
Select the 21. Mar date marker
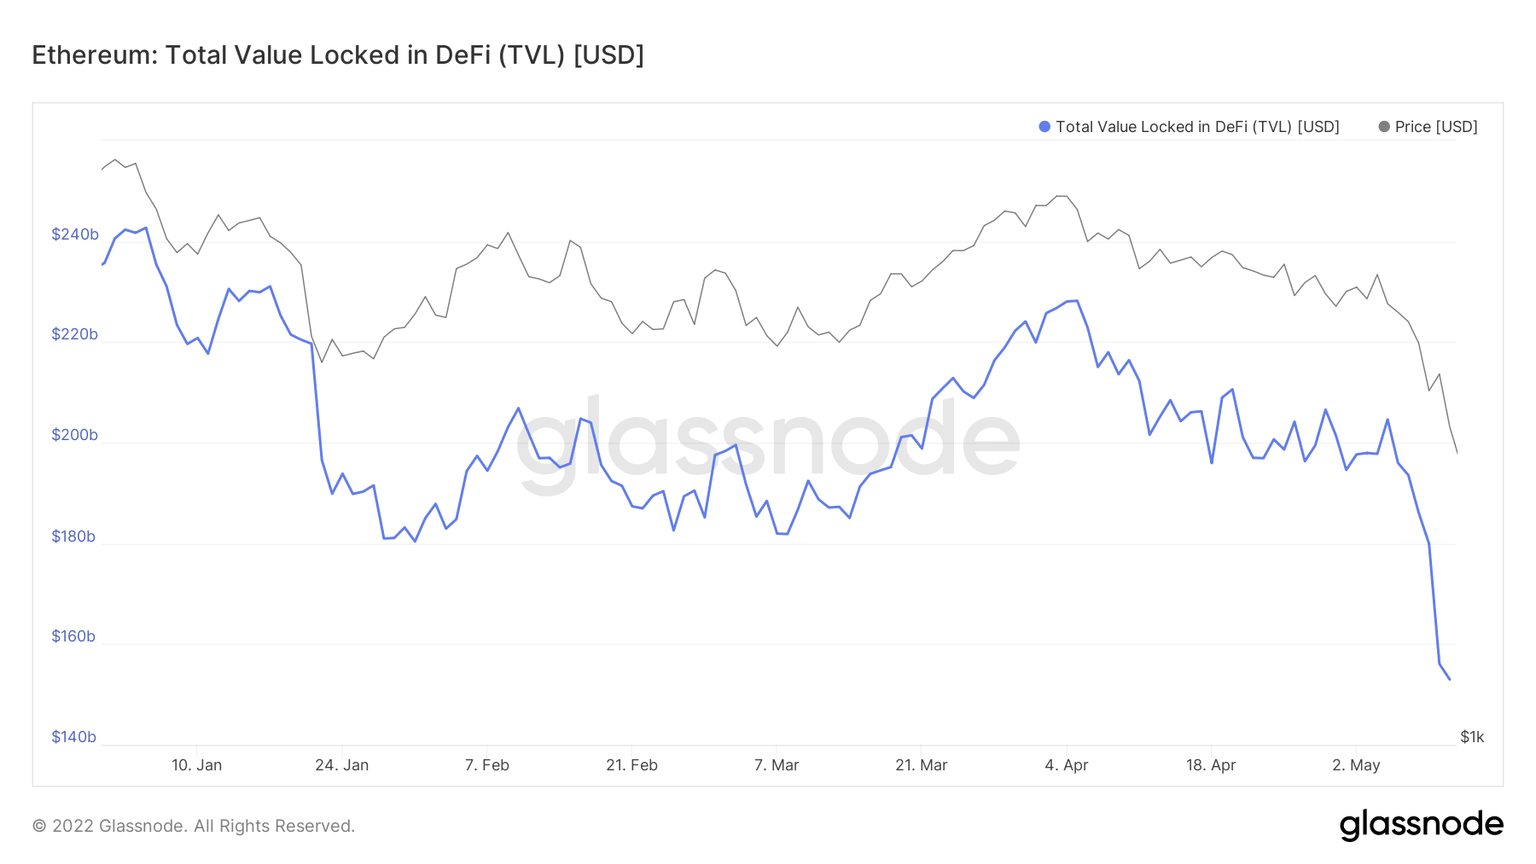tap(921, 765)
